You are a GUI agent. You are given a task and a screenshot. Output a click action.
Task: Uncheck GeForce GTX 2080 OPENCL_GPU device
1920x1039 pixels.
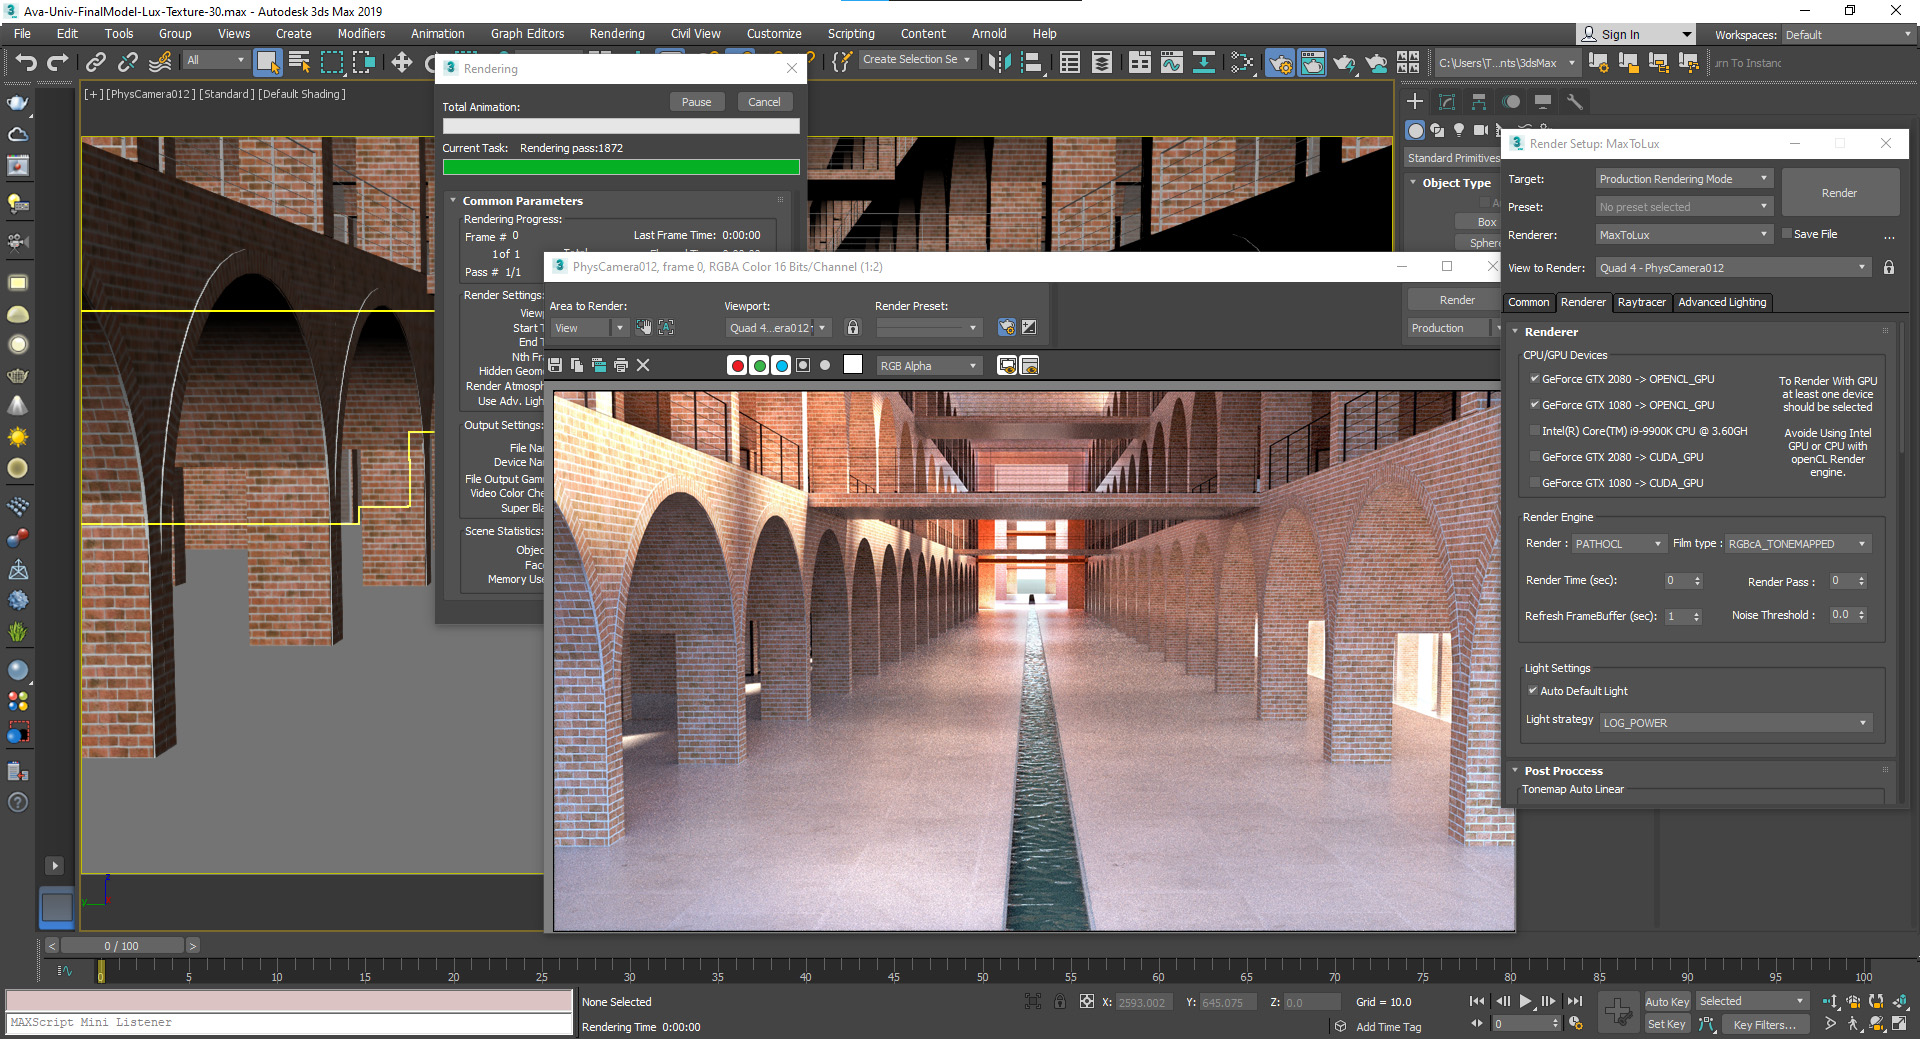[1534, 379]
